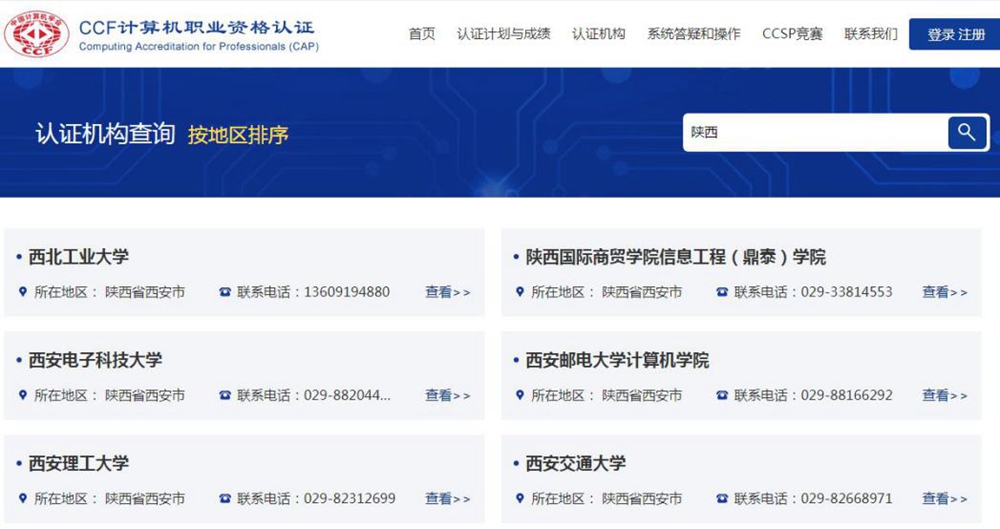Open 联系我们 page
The width and height of the screenshot is (1000, 529).
coord(871,34)
